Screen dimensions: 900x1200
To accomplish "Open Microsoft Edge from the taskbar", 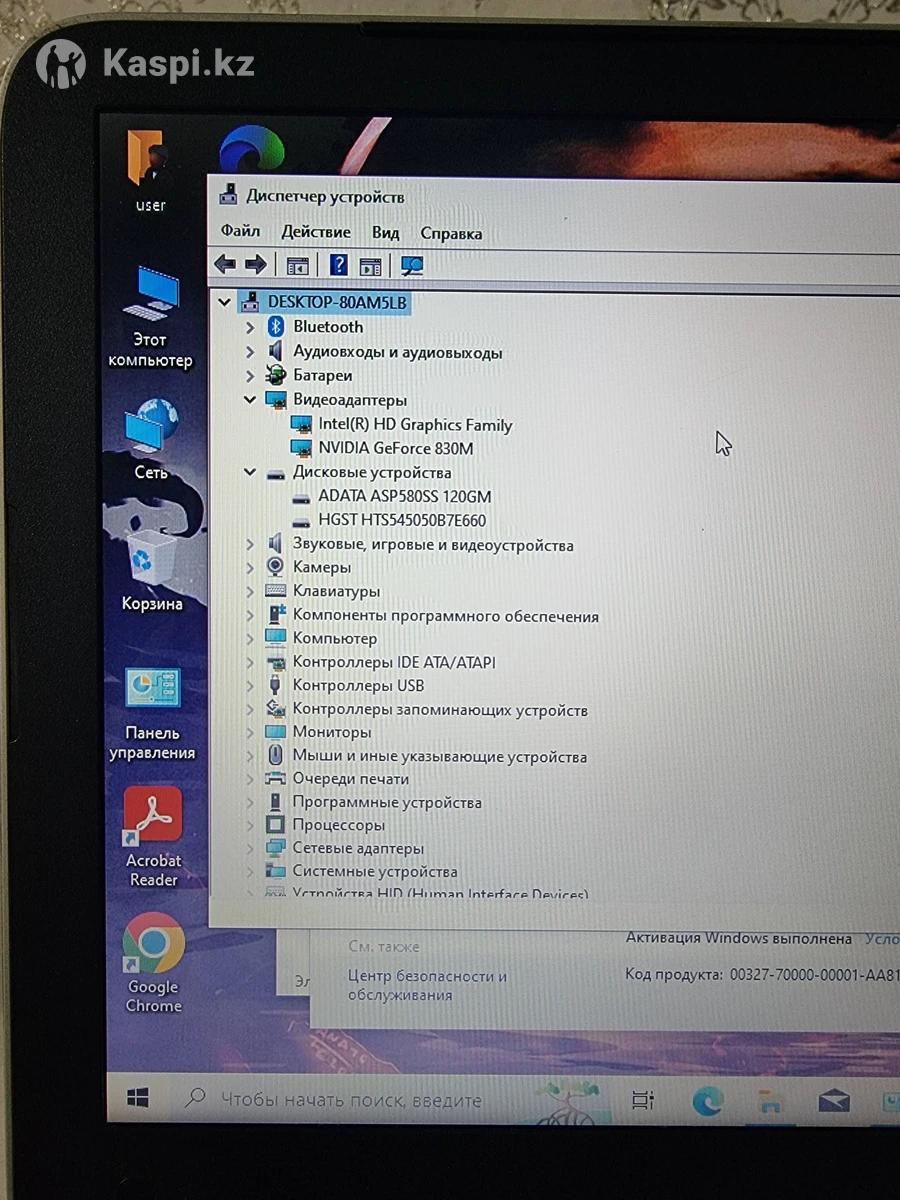I will click(708, 1101).
